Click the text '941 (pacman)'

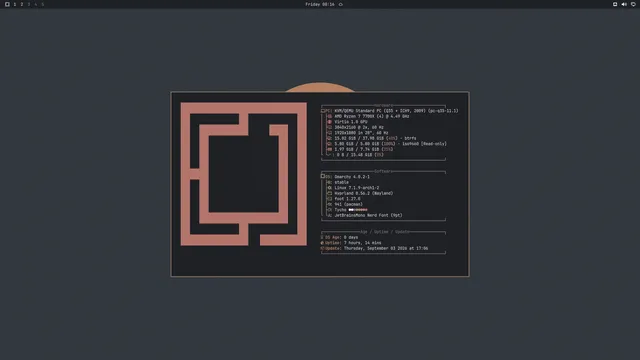point(348,204)
